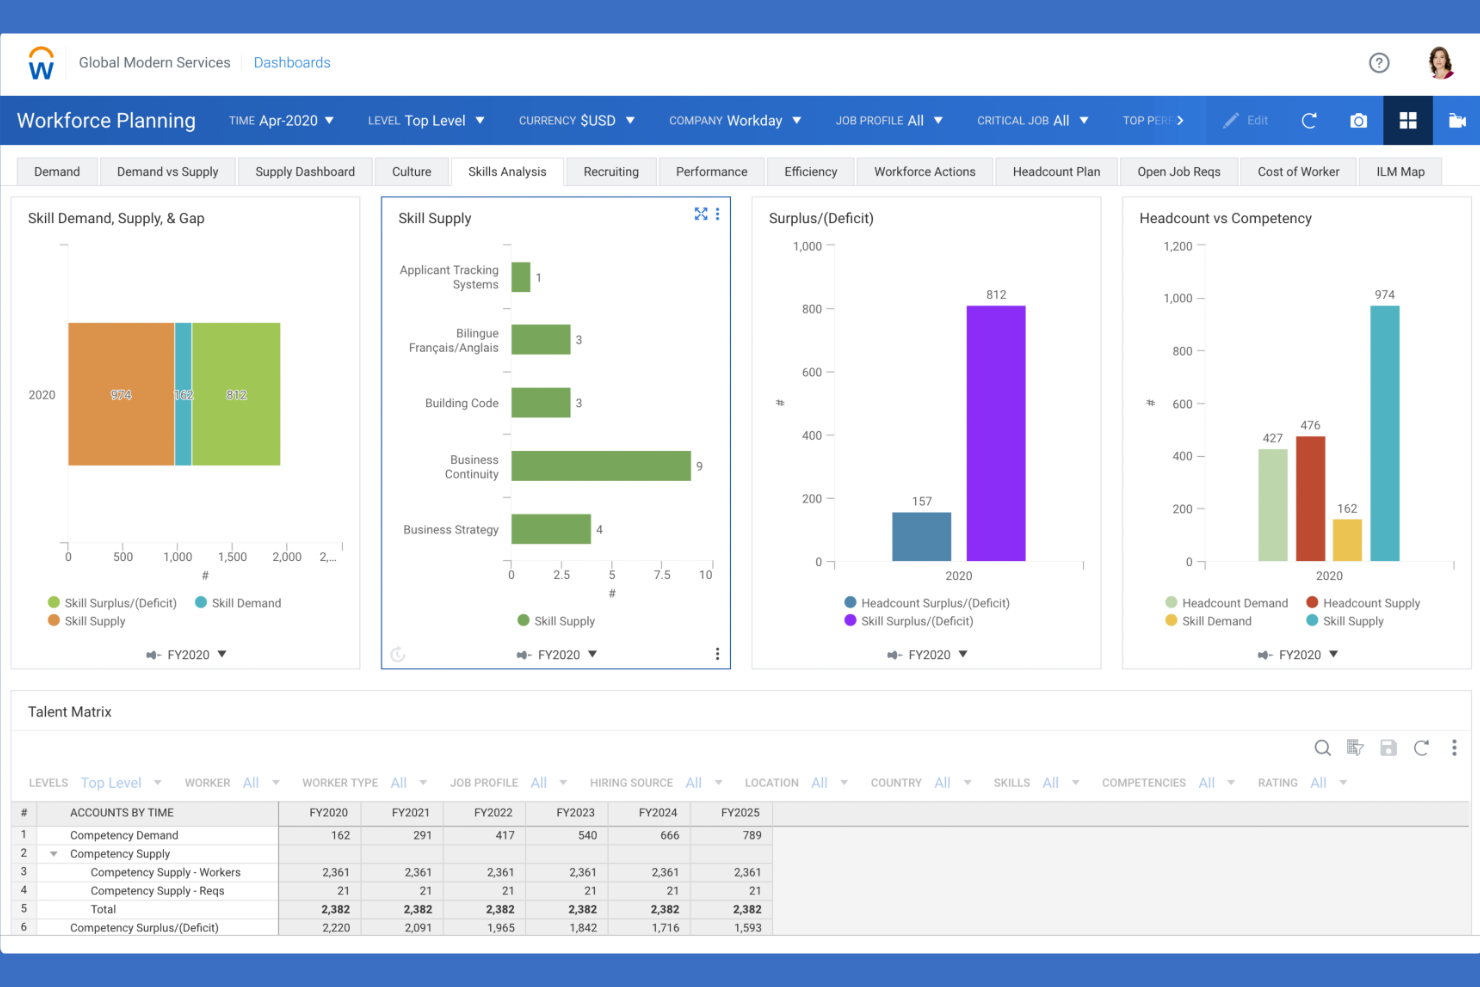Click the Workday logo icon
Screen dimensions: 1480x987
point(41,63)
